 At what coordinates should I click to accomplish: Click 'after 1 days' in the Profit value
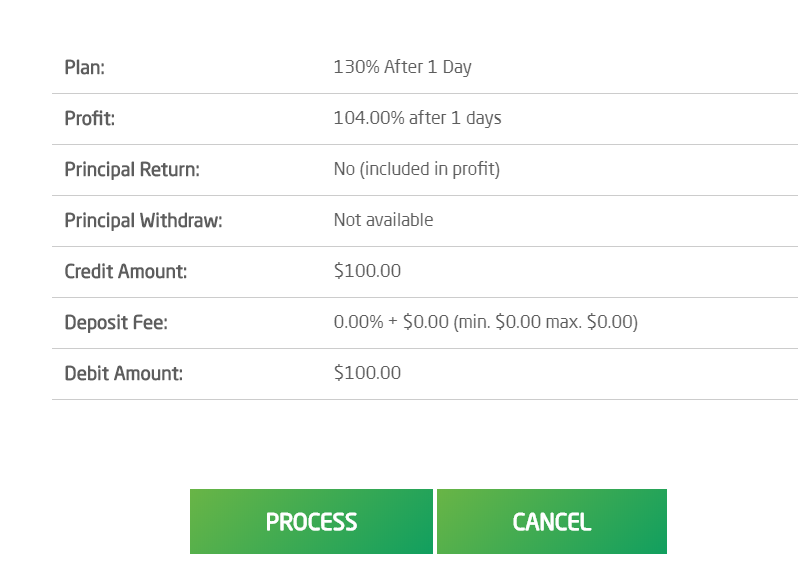point(456,119)
